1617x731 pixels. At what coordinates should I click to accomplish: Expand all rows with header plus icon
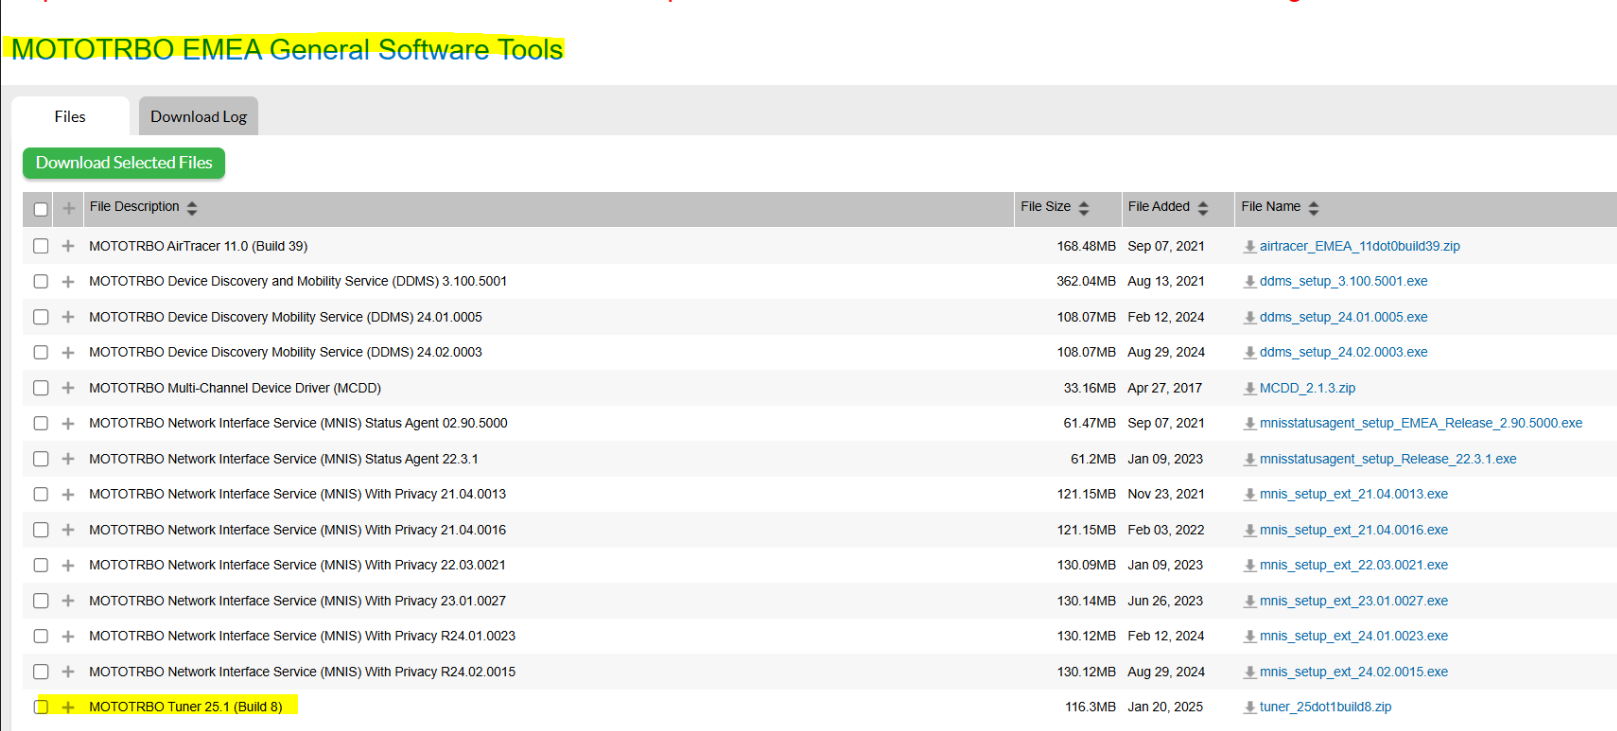[x=68, y=208]
